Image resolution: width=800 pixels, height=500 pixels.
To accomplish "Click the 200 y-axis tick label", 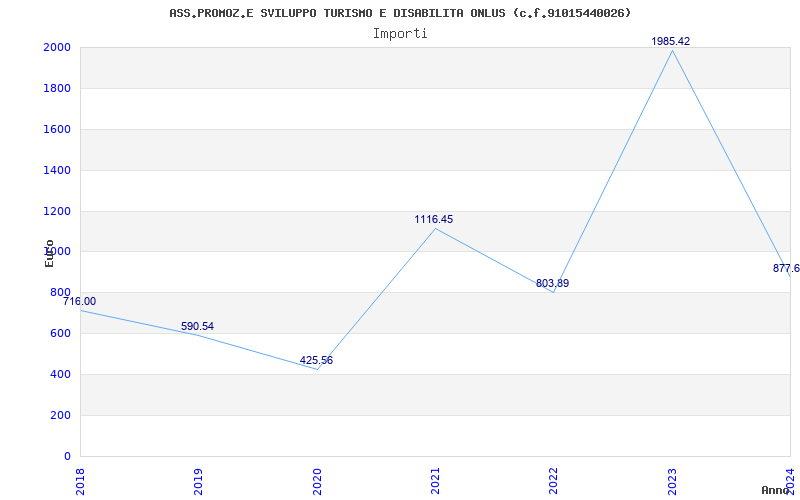I will click(60, 415).
